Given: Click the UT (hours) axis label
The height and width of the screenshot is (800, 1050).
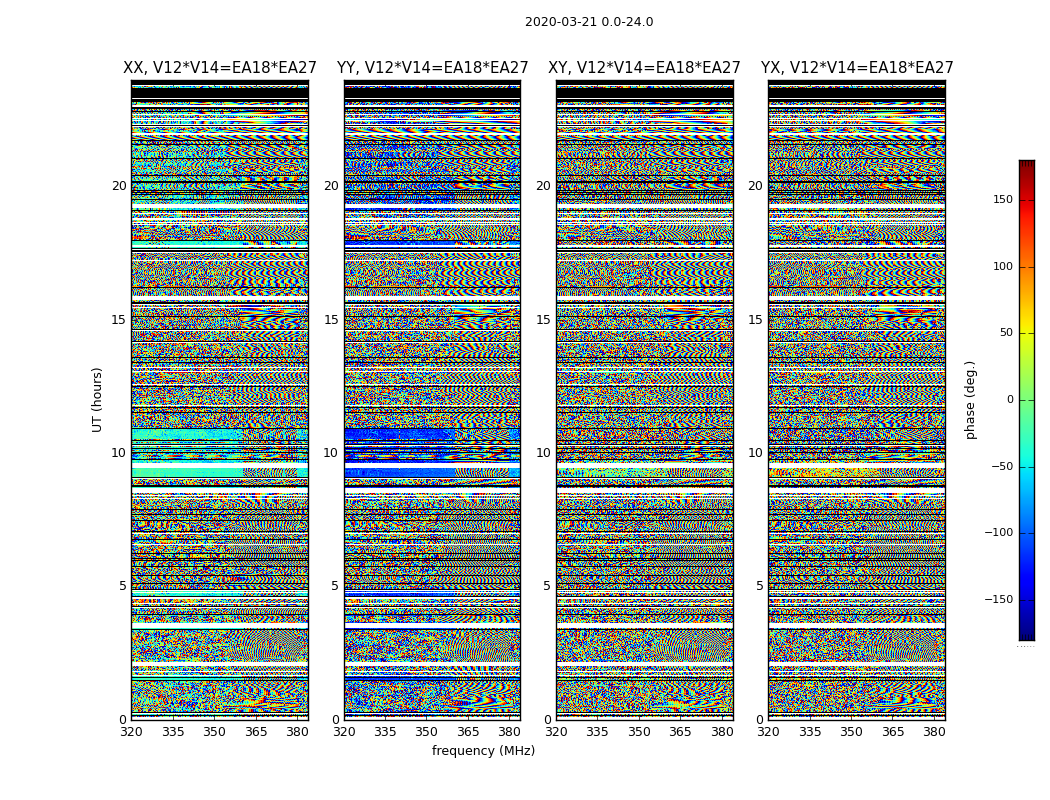Looking at the screenshot, I should (x=97, y=400).
